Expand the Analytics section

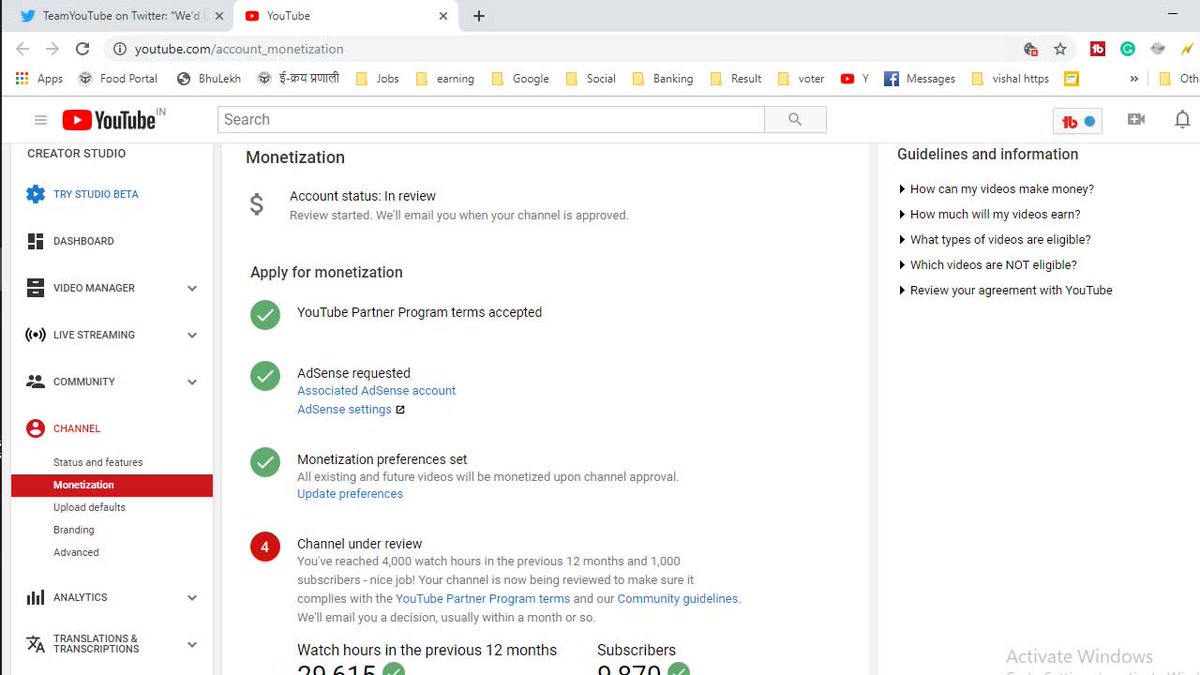192,598
